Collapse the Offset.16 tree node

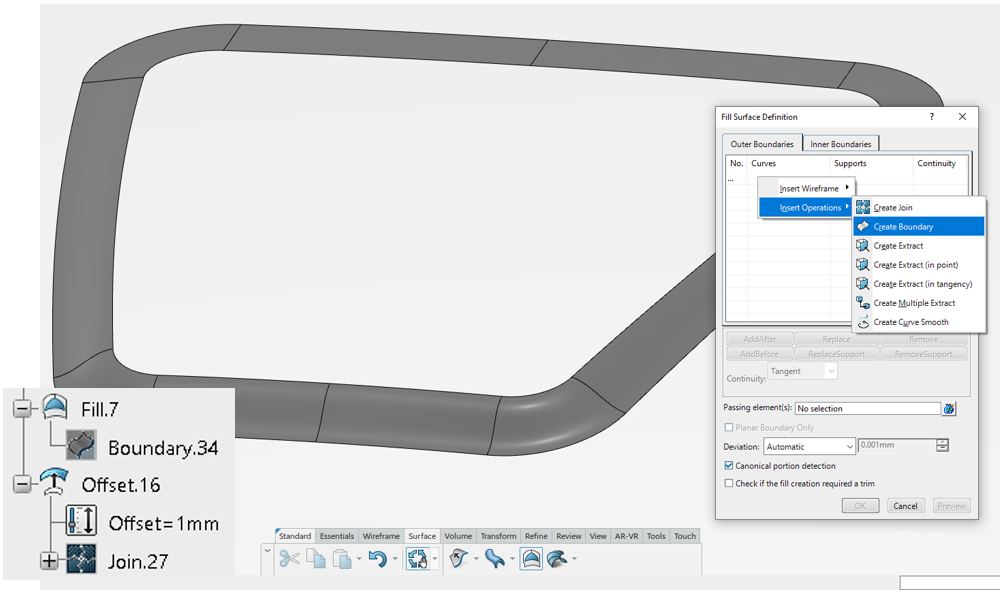(20, 484)
